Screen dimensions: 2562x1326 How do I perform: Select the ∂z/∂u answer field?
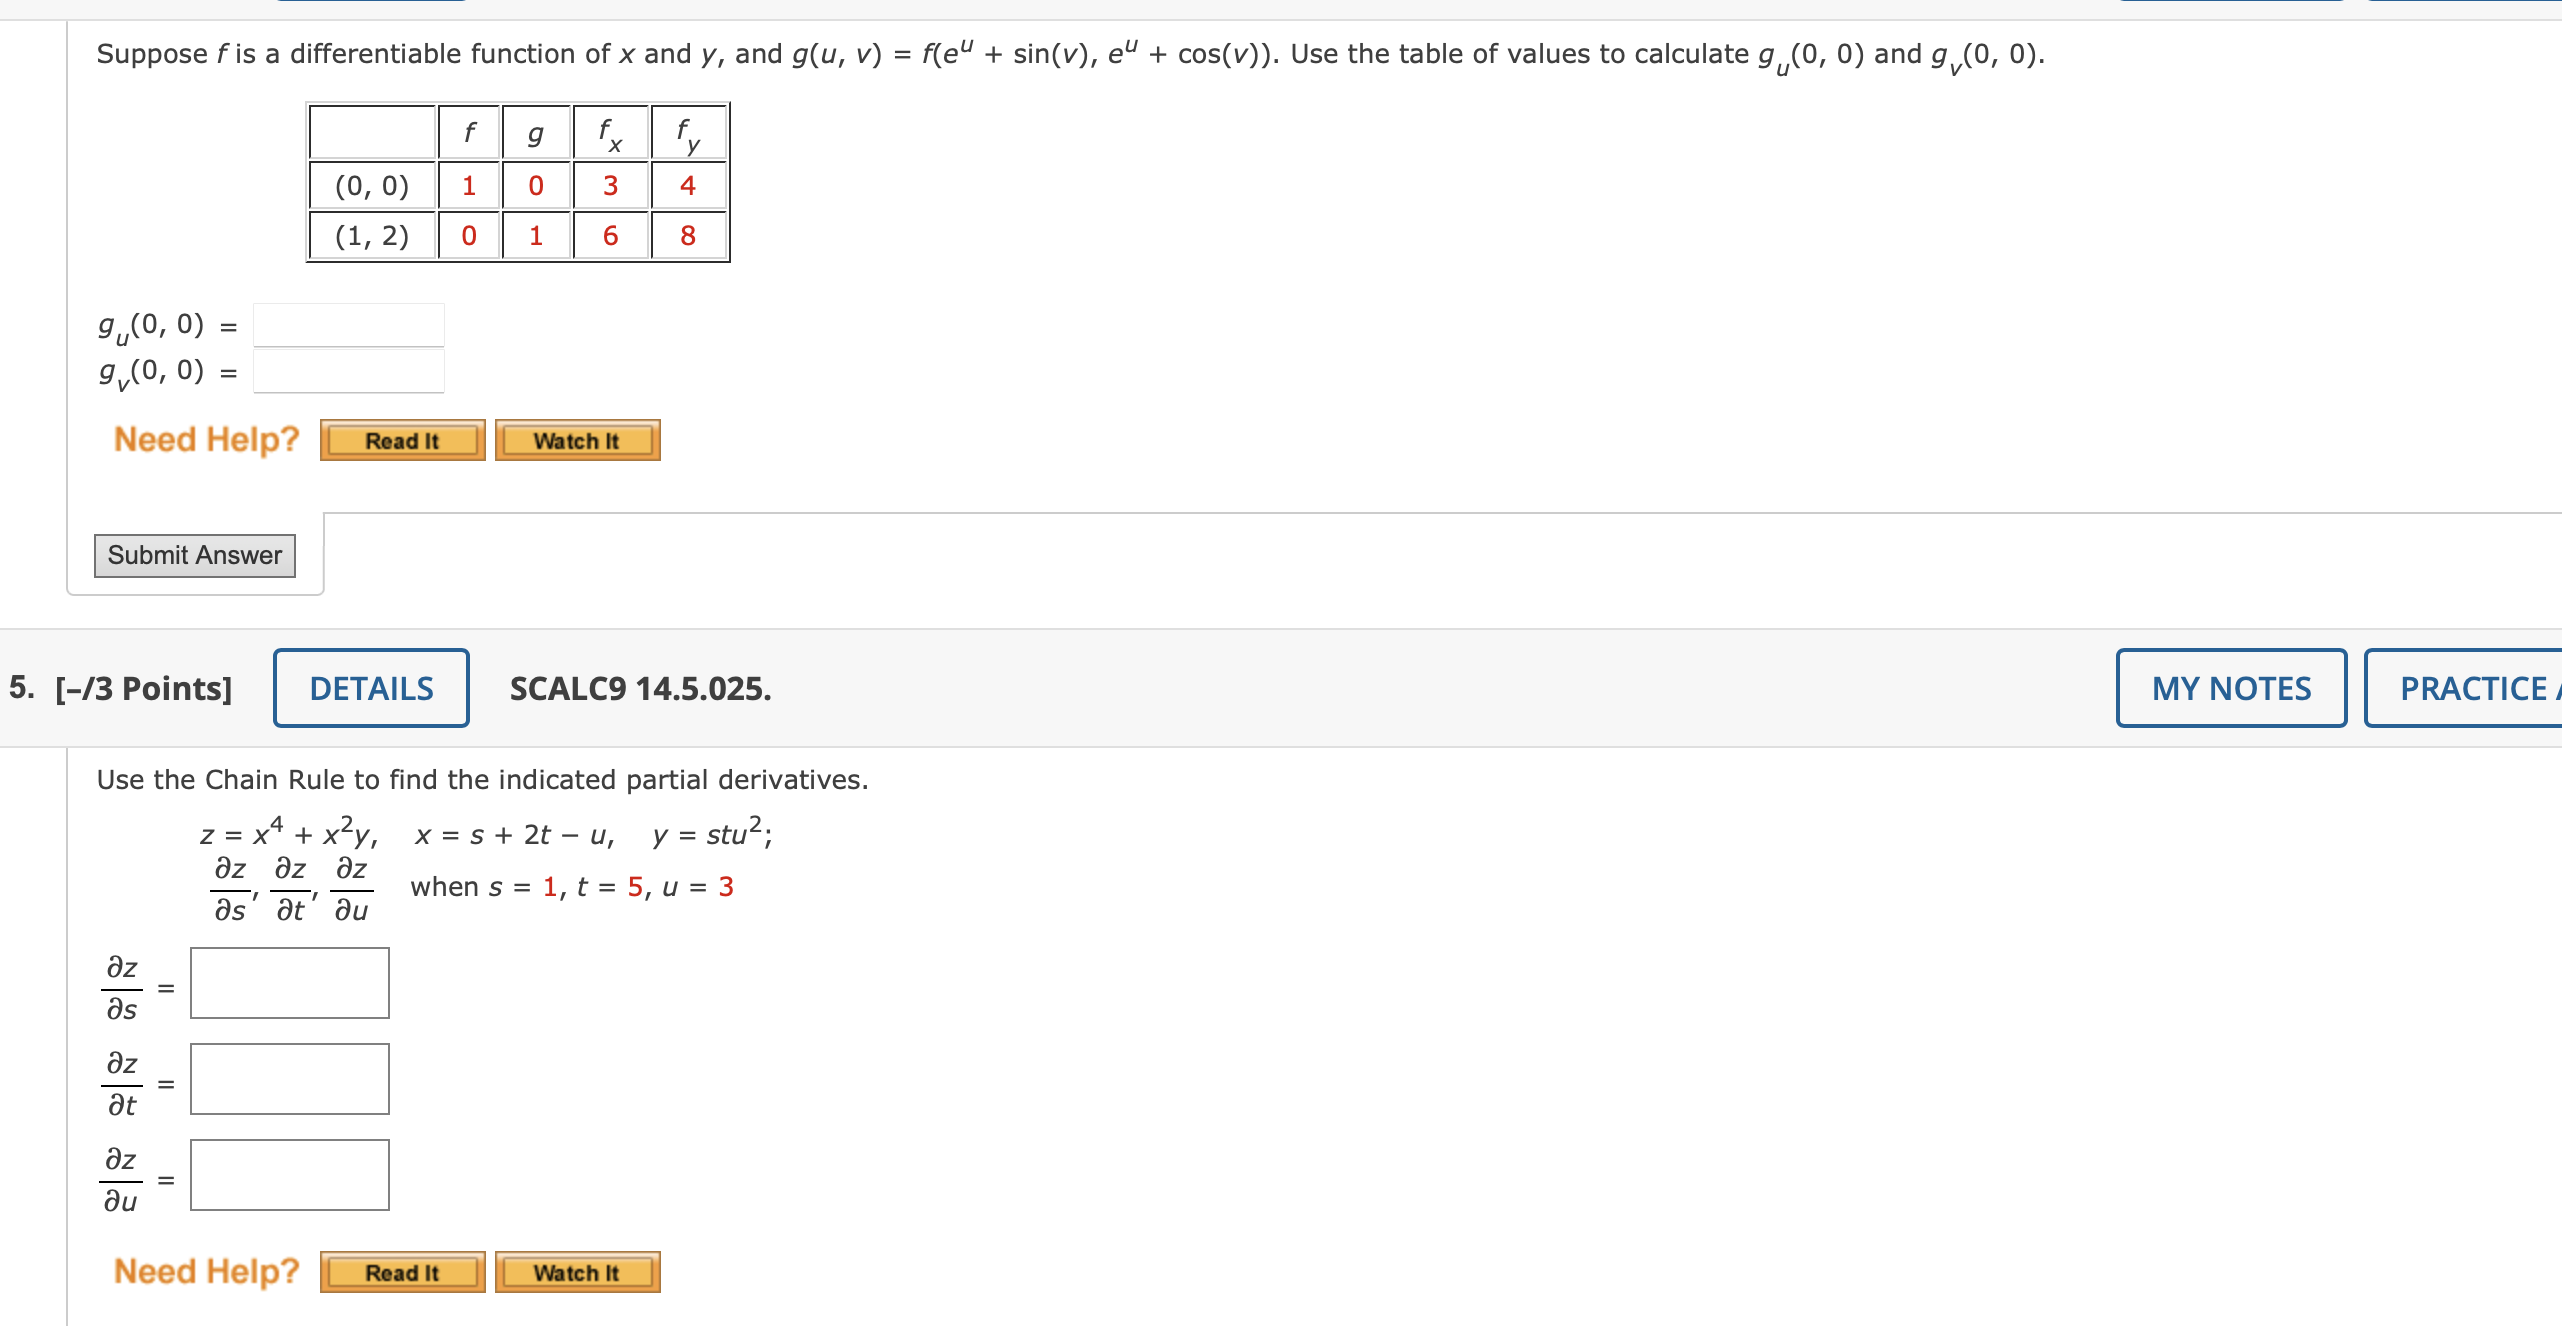pyautogui.click(x=288, y=1175)
